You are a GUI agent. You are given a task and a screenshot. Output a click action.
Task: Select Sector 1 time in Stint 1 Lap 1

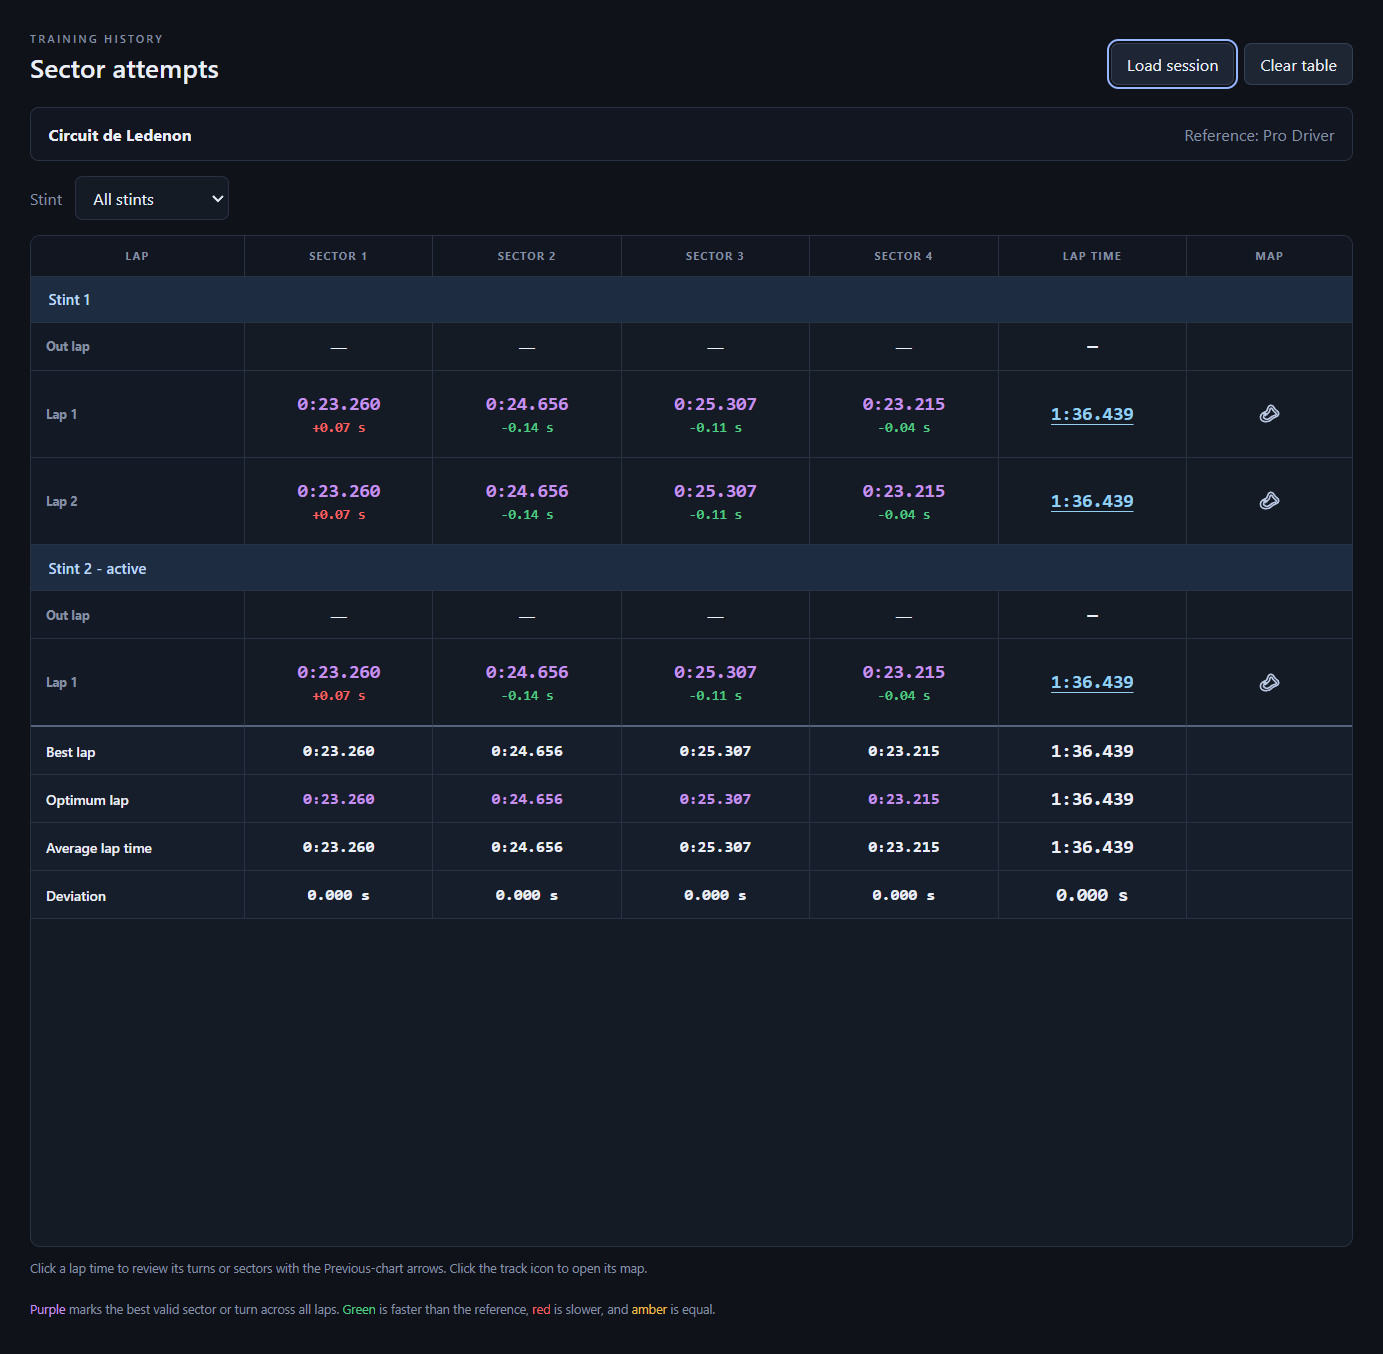tap(339, 404)
